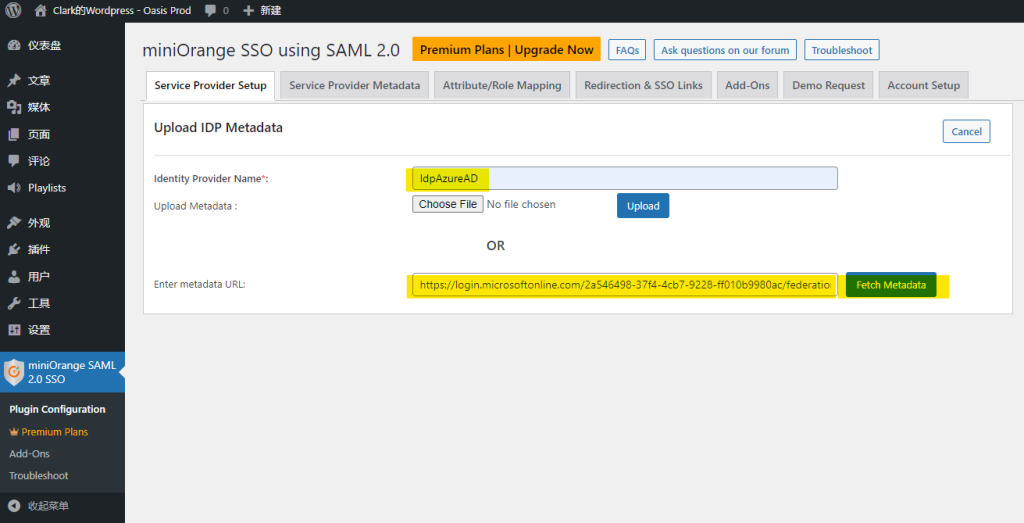Click the plus icon to add new content
This screenshot has width=1024, height=523.
(248, 11)
